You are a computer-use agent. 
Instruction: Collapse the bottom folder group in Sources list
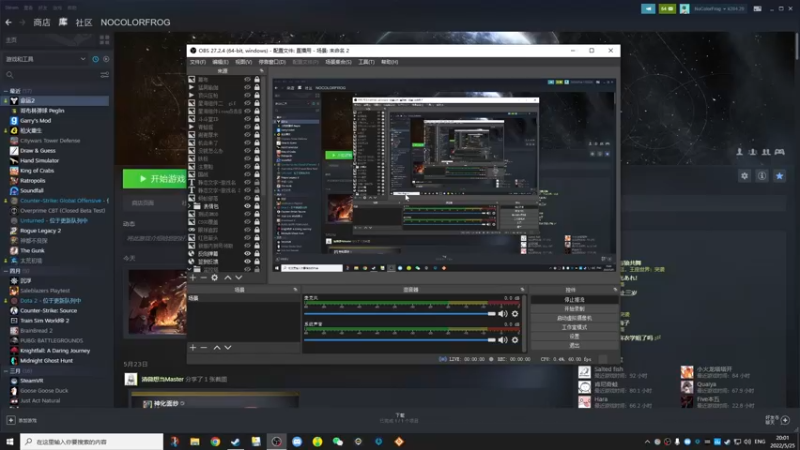190,269
